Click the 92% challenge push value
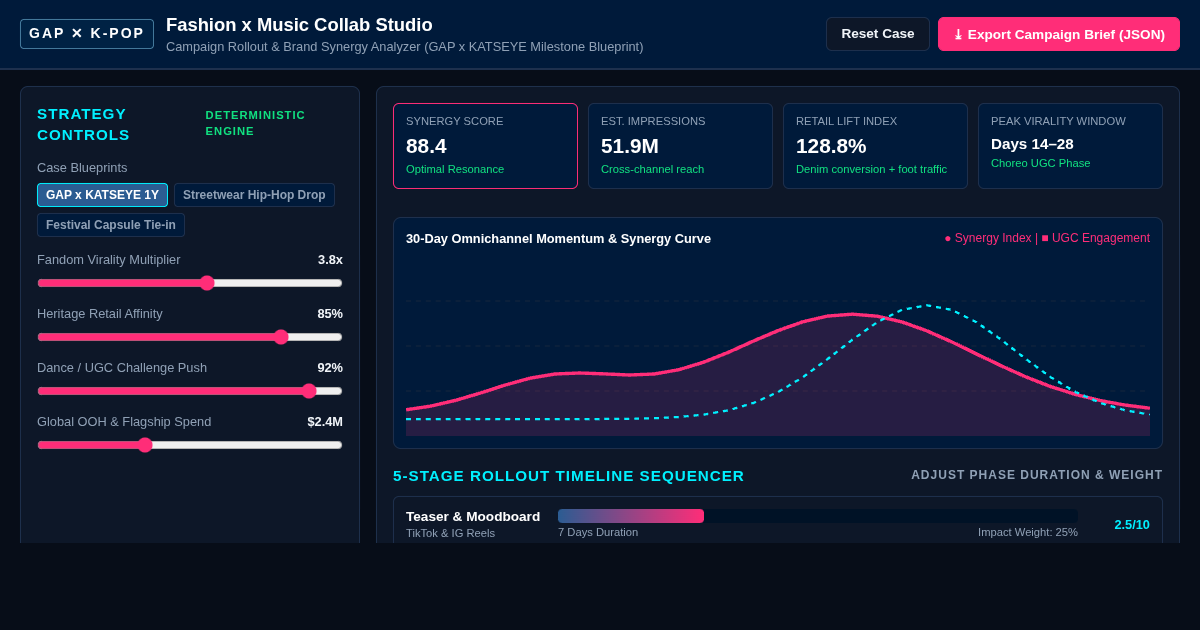This screenshot has width=1200, height=630. click(330, 368)
